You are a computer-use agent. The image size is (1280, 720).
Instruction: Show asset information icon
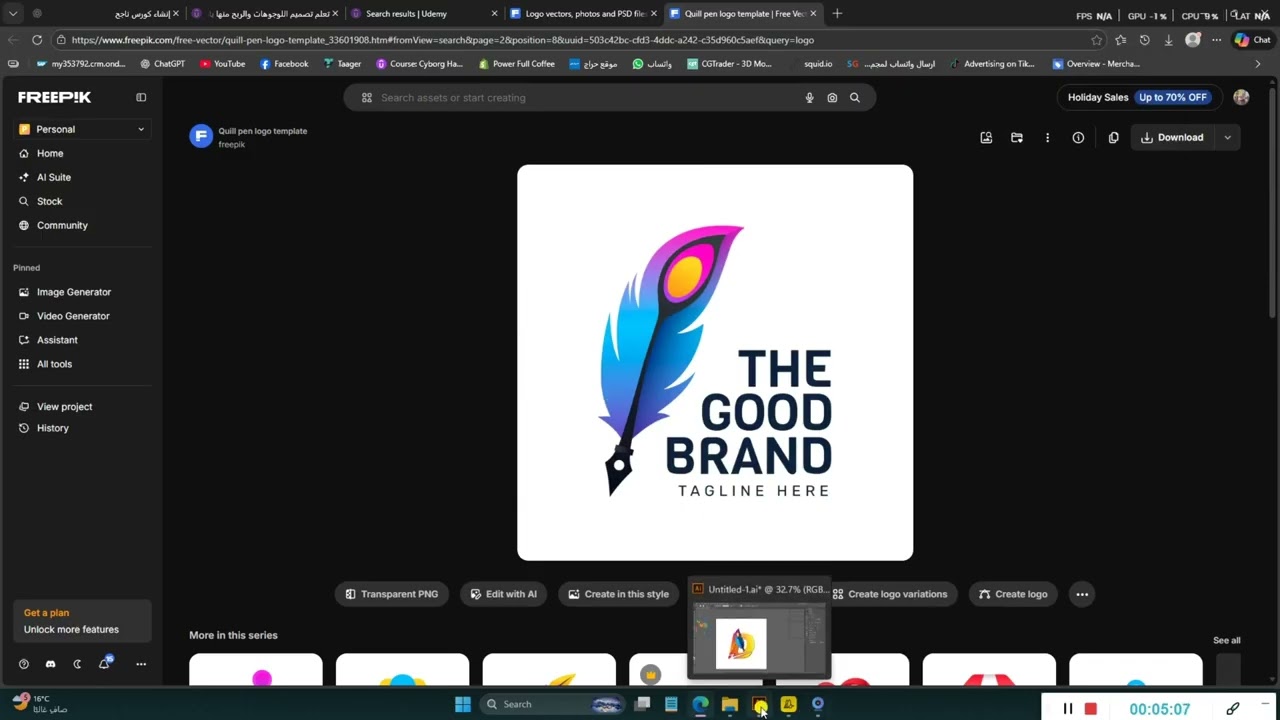pos(1078,138)
